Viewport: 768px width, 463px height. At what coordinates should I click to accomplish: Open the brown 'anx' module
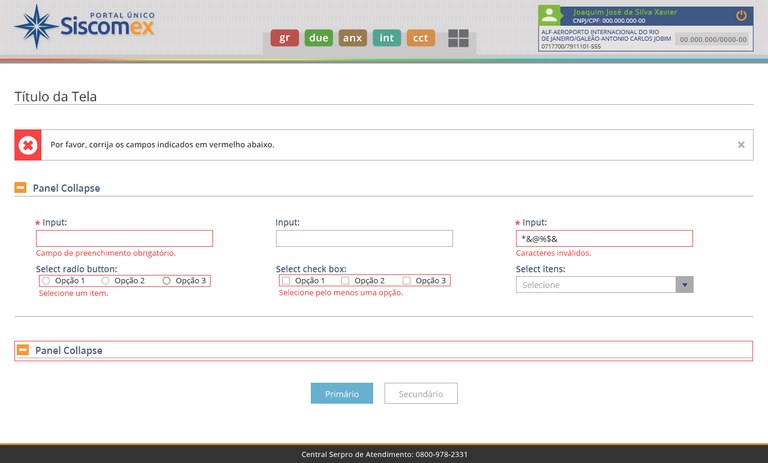point(353,38)
